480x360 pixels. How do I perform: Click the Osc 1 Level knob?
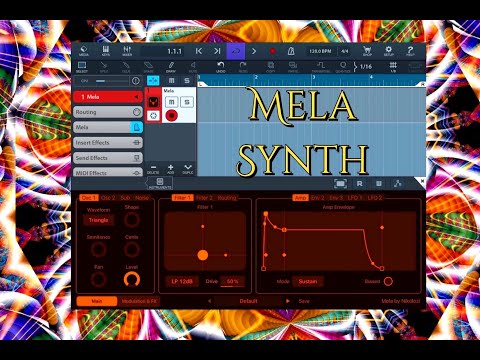point(132,279)
